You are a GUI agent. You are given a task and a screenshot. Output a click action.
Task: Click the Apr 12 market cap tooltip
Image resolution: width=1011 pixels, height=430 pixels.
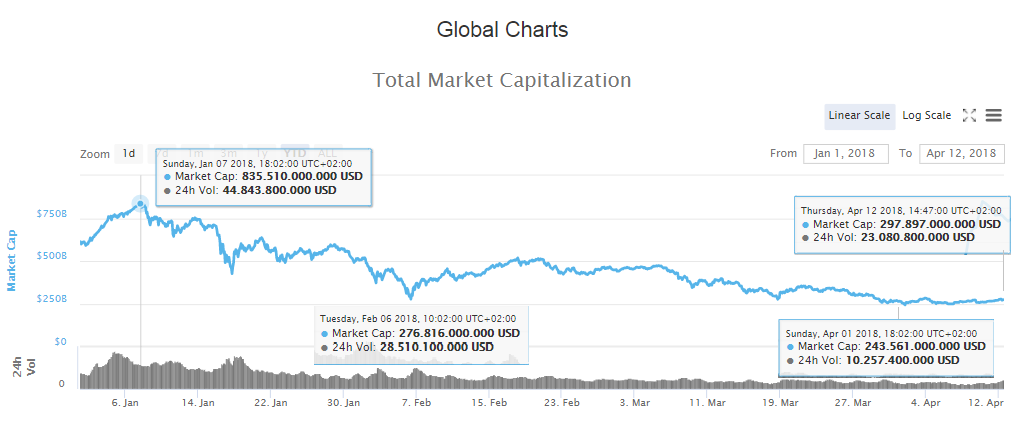coord(899,224)
